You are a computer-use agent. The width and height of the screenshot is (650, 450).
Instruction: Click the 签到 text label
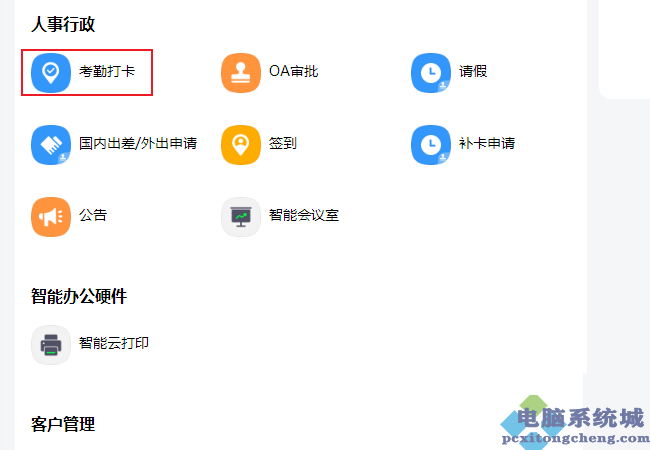[x=283, y=143]
